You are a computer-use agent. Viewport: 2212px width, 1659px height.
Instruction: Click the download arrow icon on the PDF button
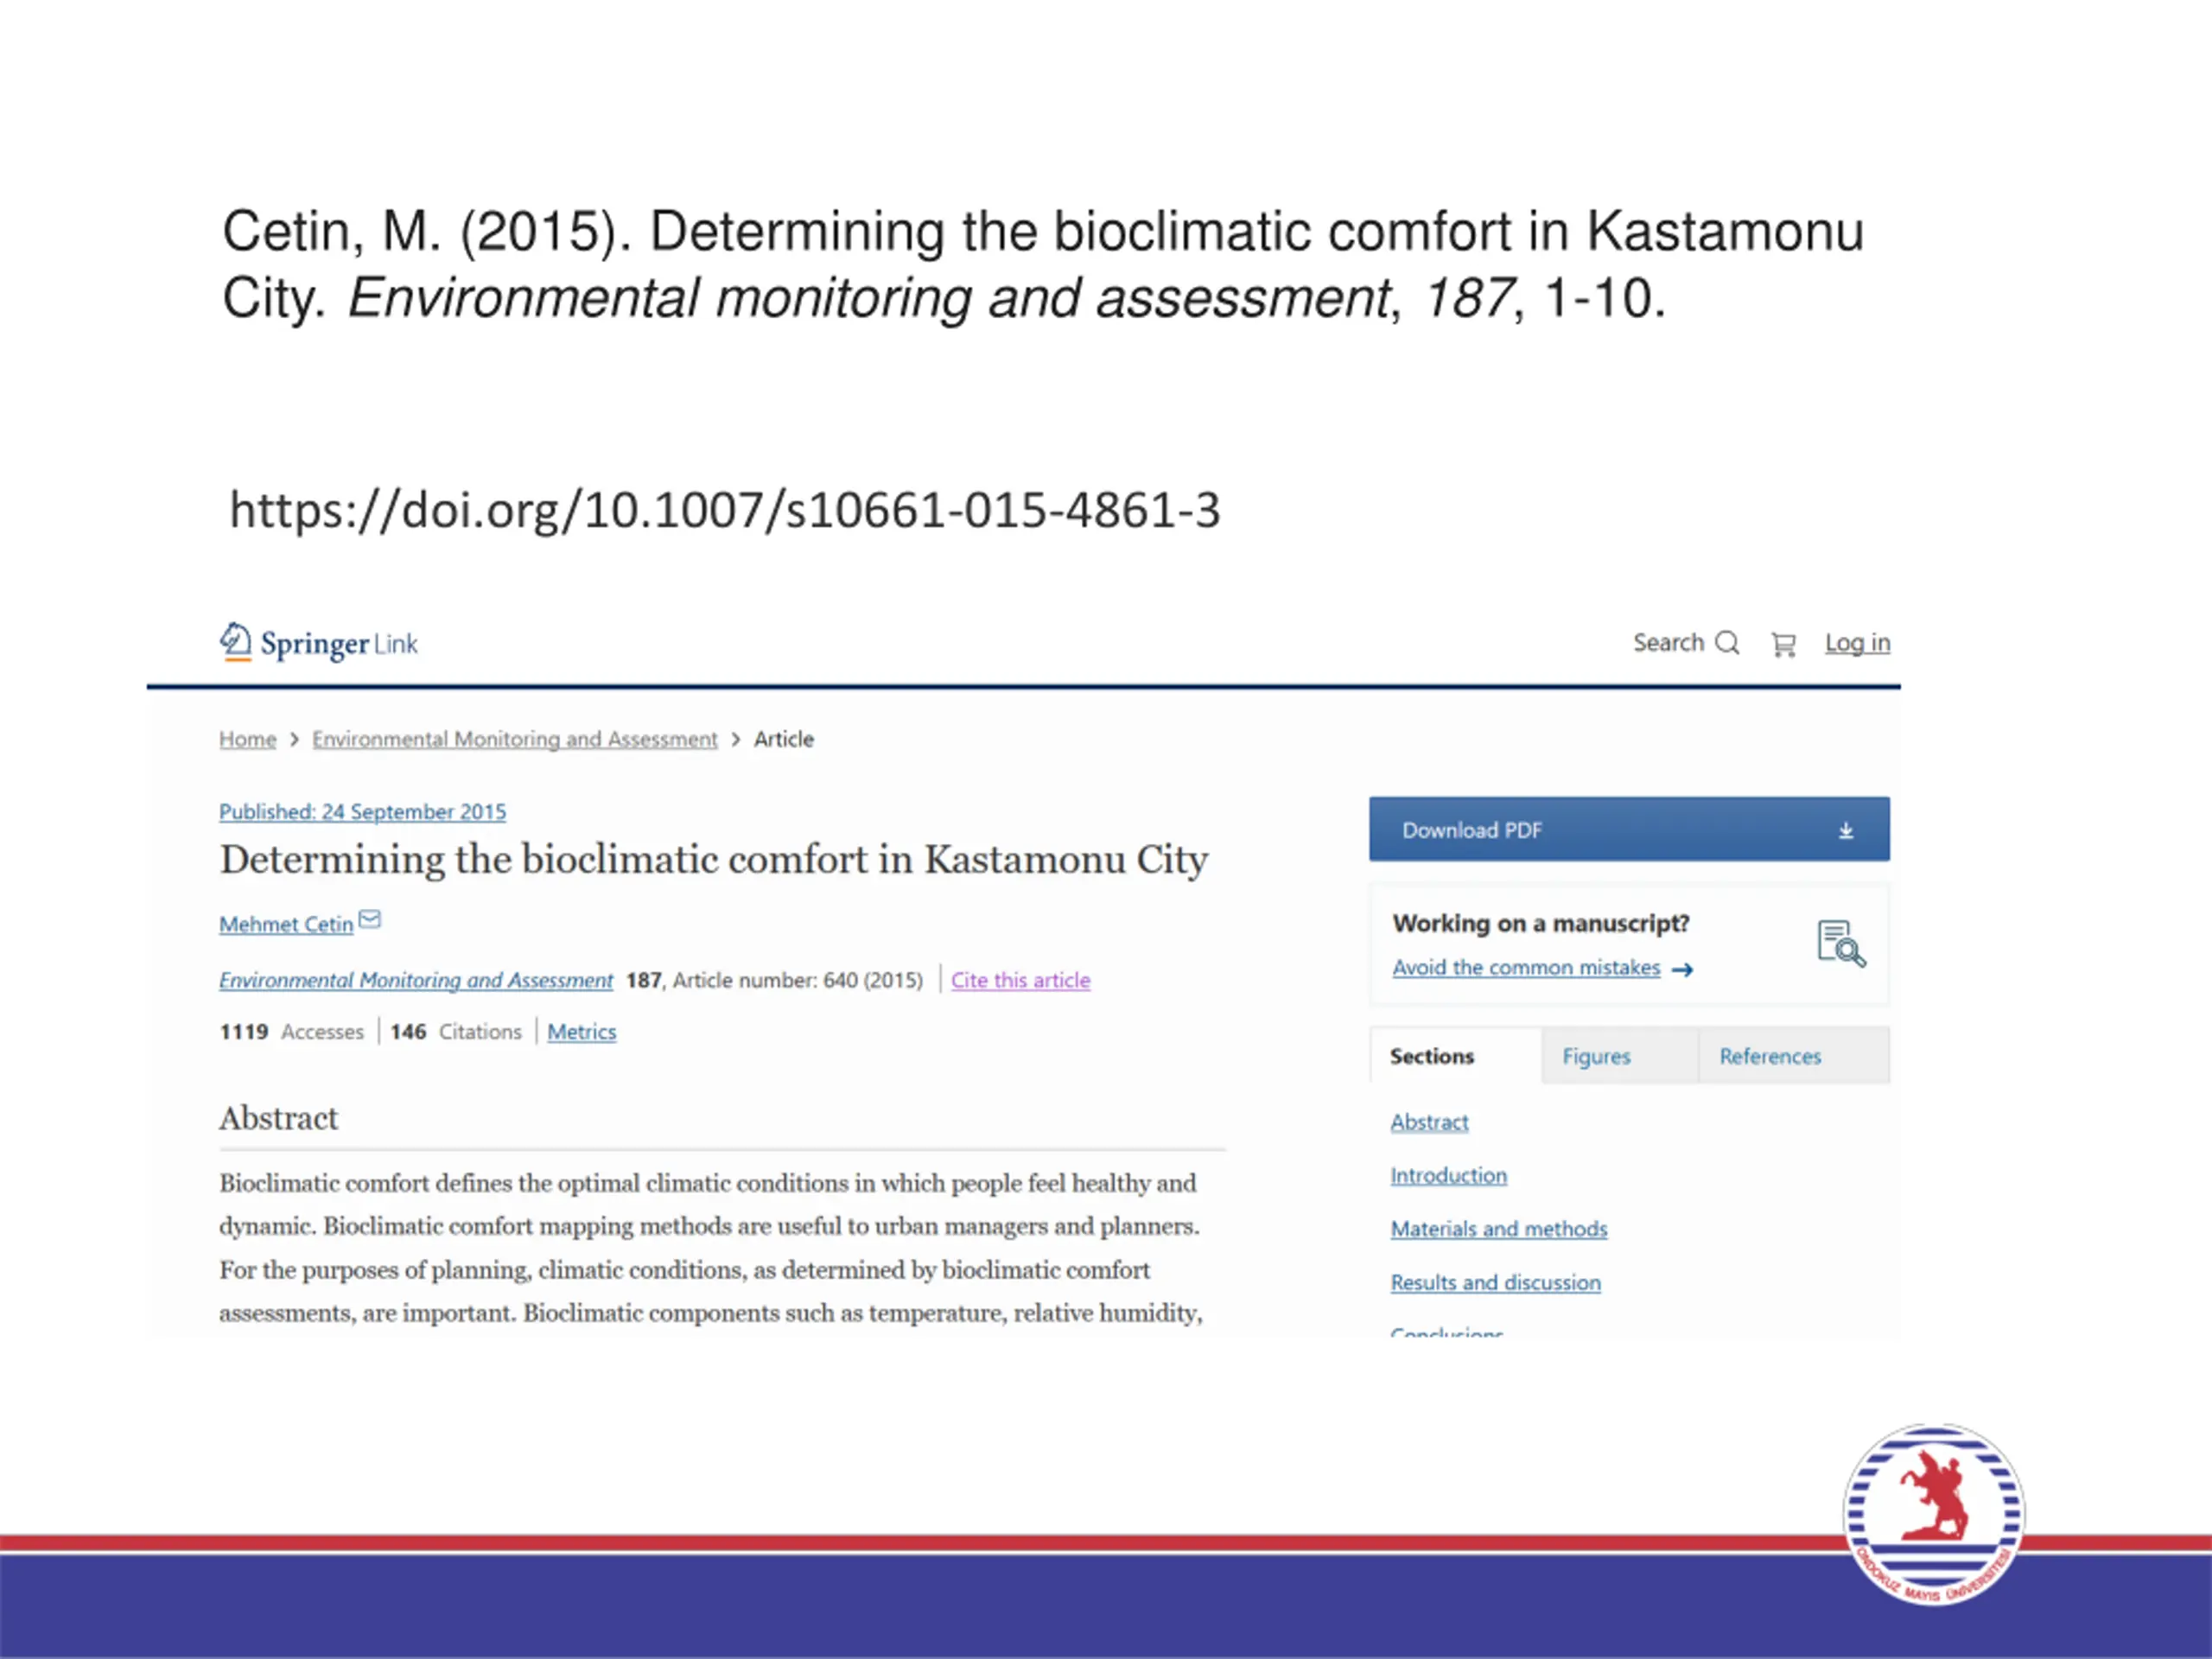(1846, 830)
